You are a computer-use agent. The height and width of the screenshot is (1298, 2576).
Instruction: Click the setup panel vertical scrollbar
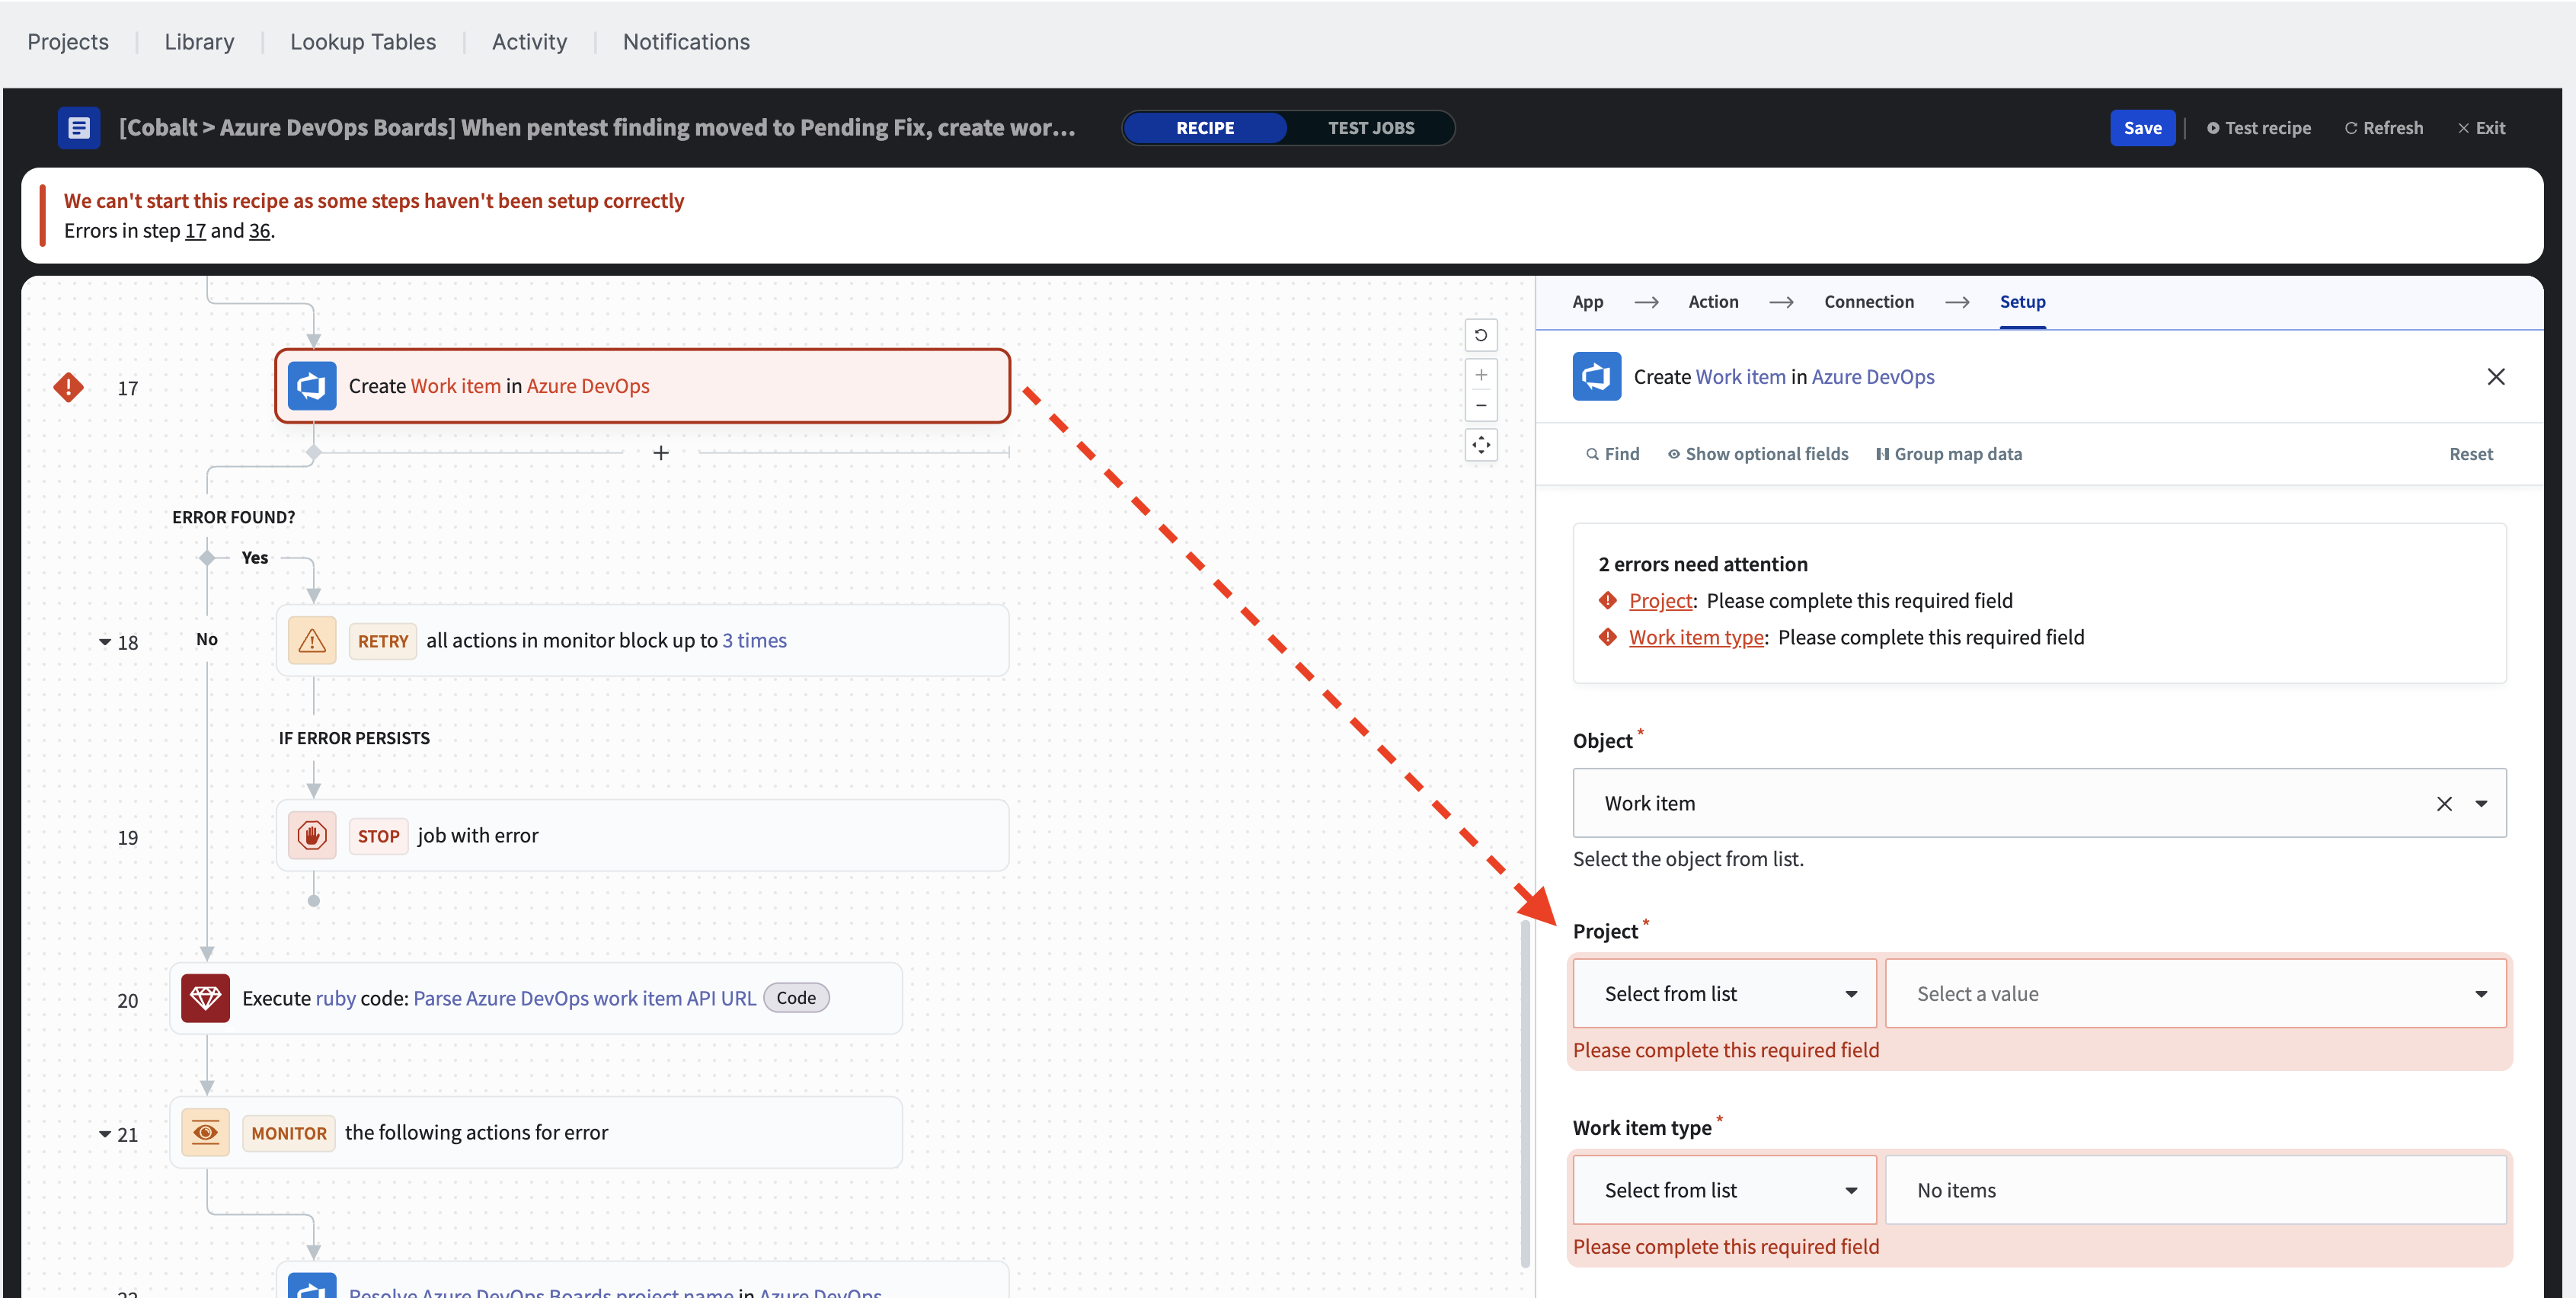pyautogui.click(x=1525, y=1095)
